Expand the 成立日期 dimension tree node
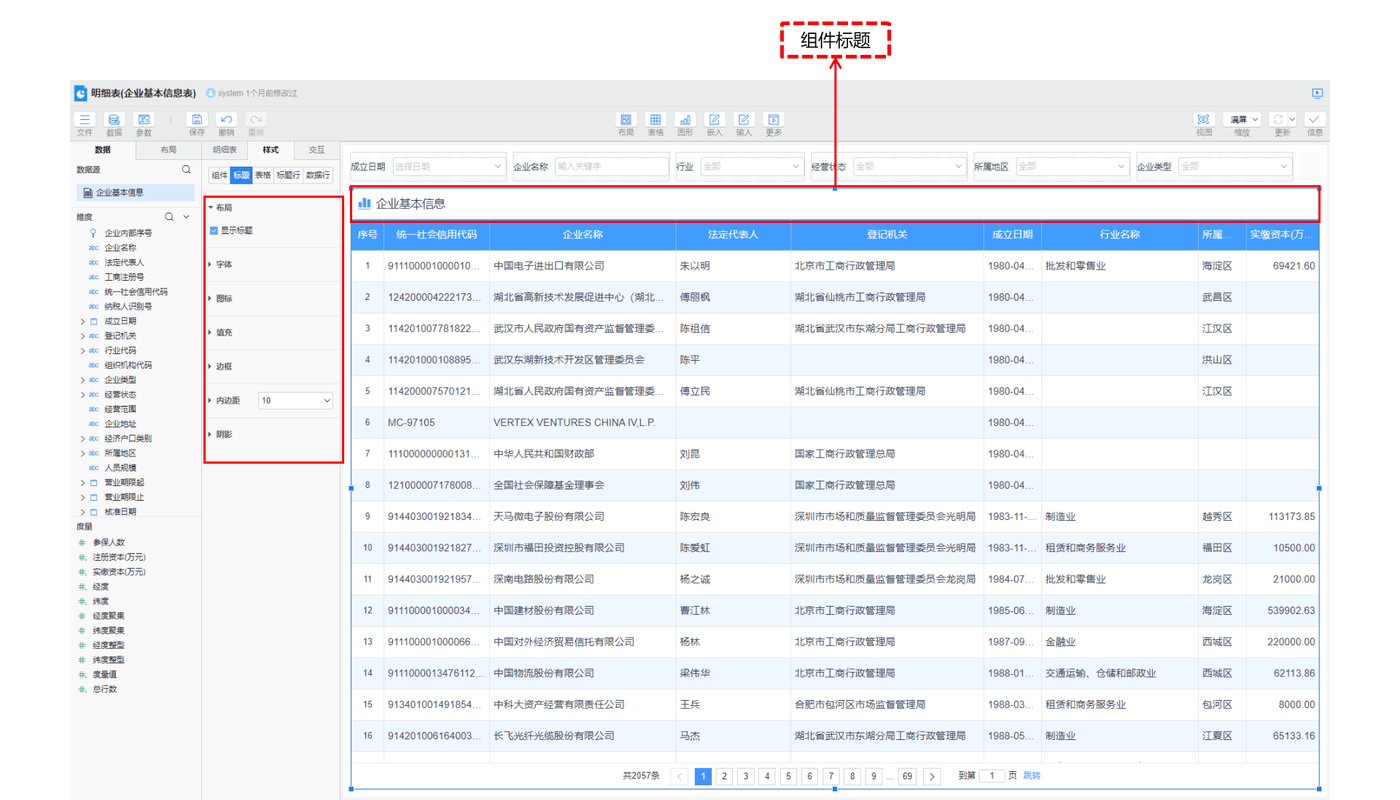This screenshot has height=800, width=1400. (83, 322)
